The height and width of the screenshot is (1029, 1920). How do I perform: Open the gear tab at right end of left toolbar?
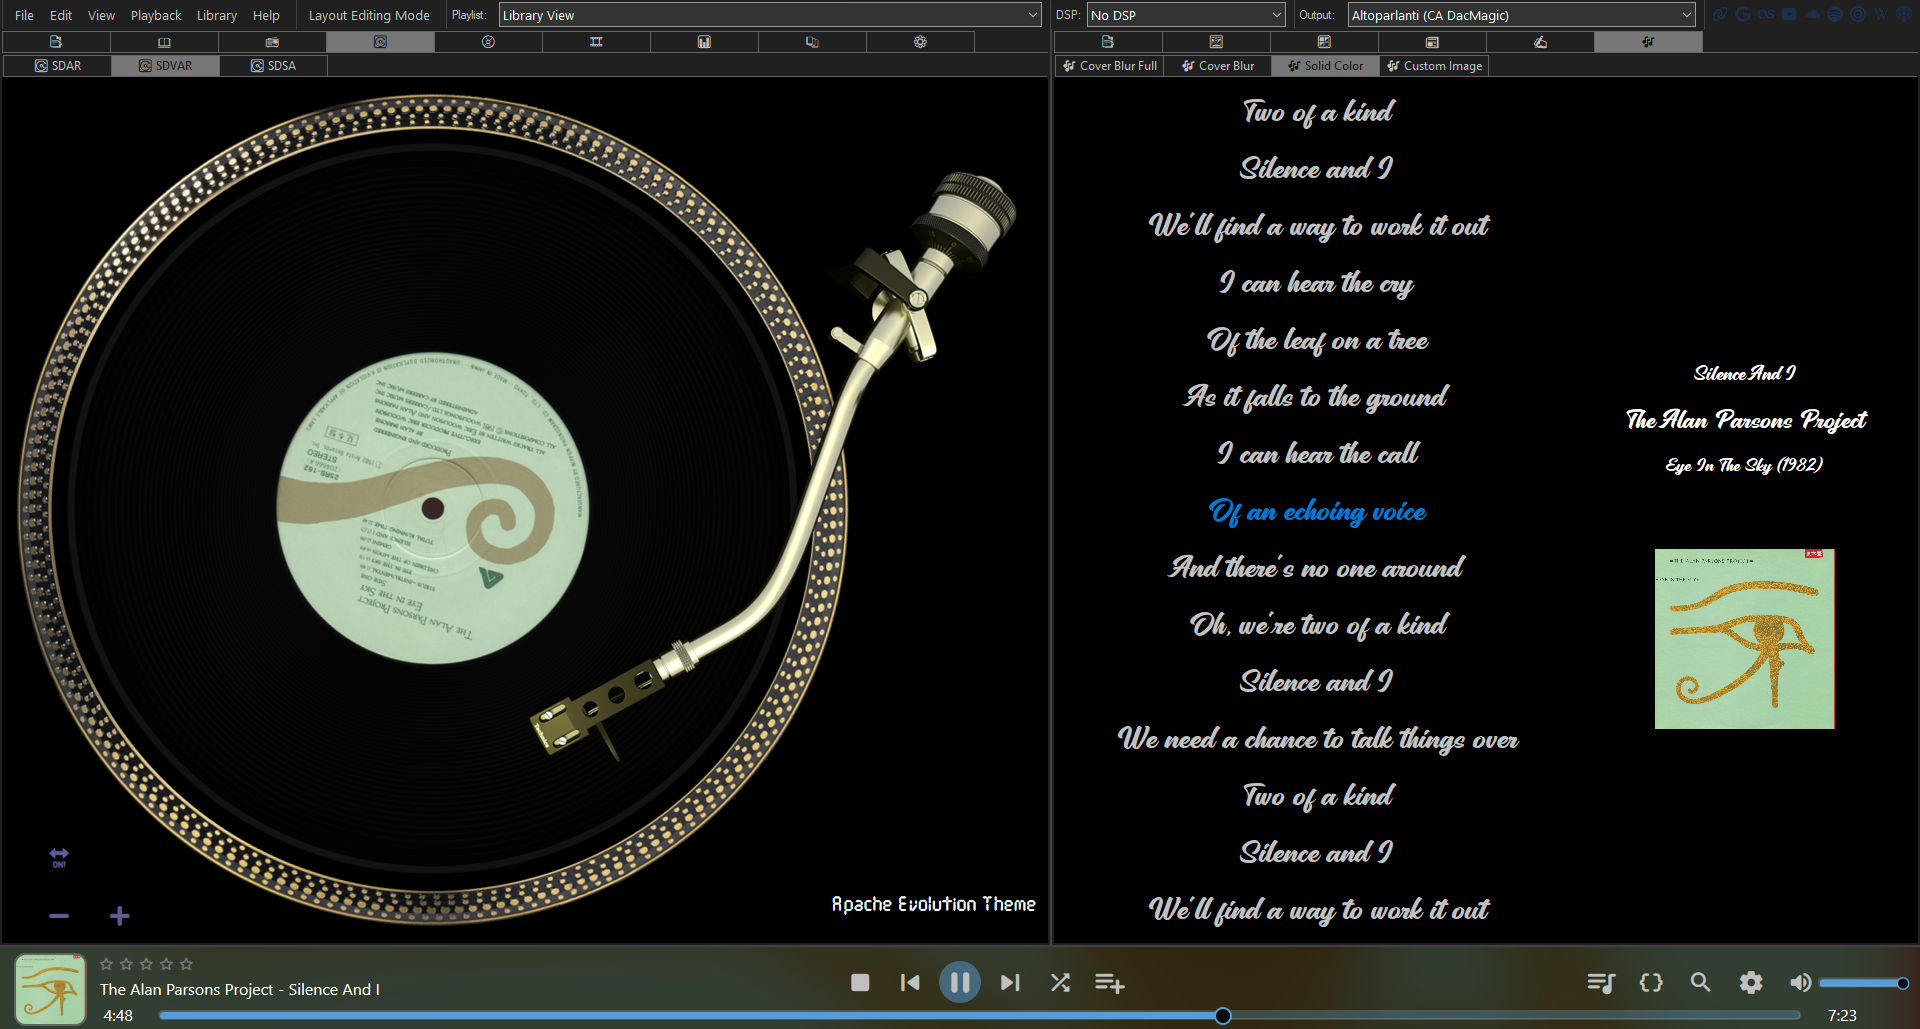point(920,42)
